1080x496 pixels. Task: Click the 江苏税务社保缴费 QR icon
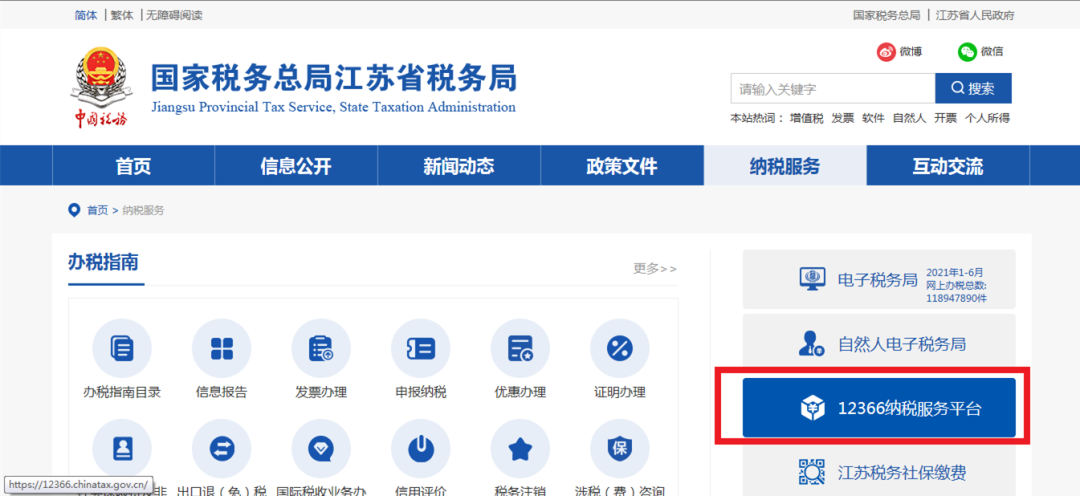point(811,473)
